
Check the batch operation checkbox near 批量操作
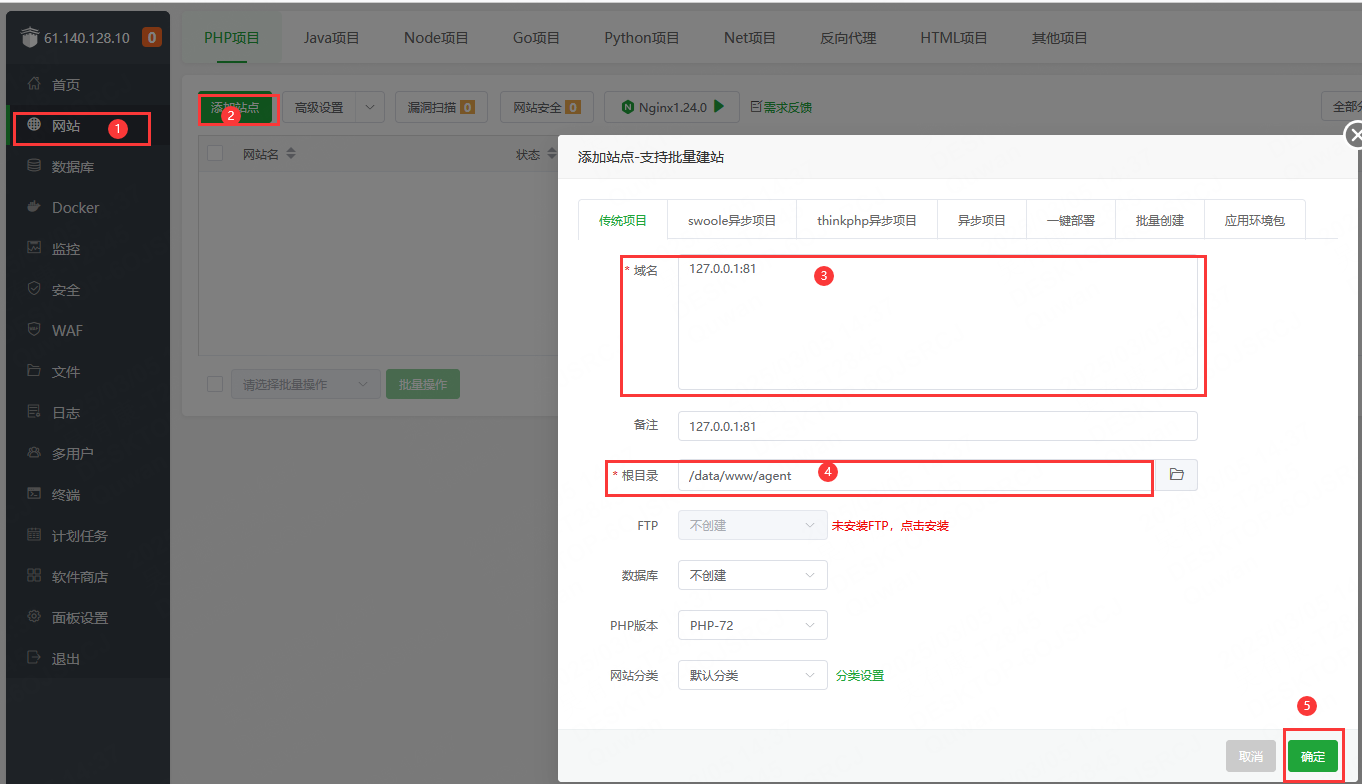pos(214,383)
